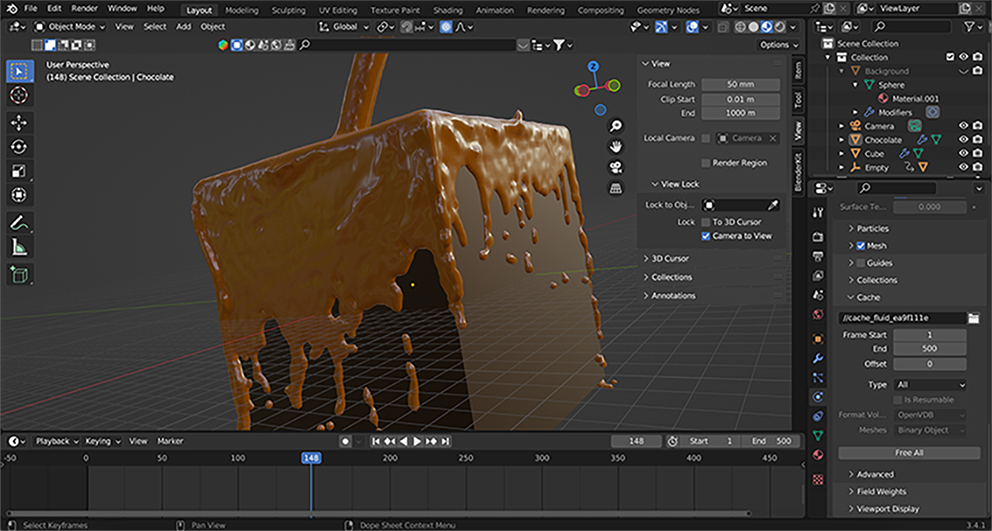The width and height of the screenshot is (992, 531).
Task: Activate the Add Cube tool
Action: pos(19,274)
